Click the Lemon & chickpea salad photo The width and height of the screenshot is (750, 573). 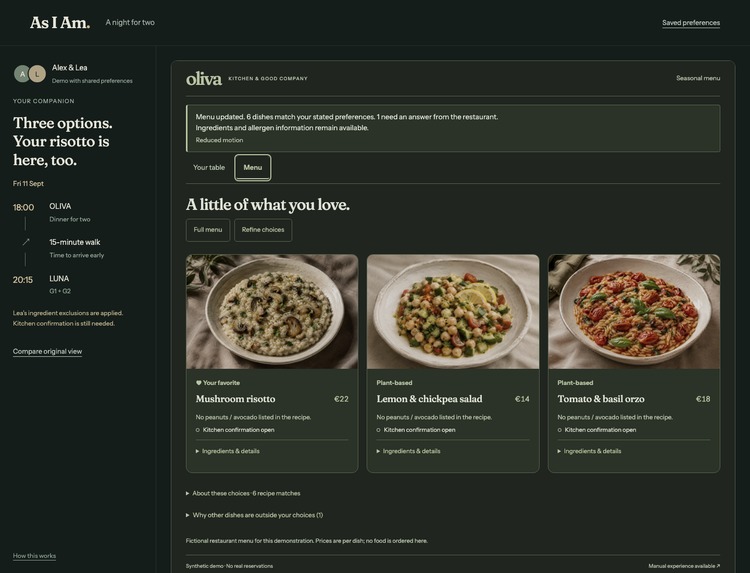pos(452,311)
